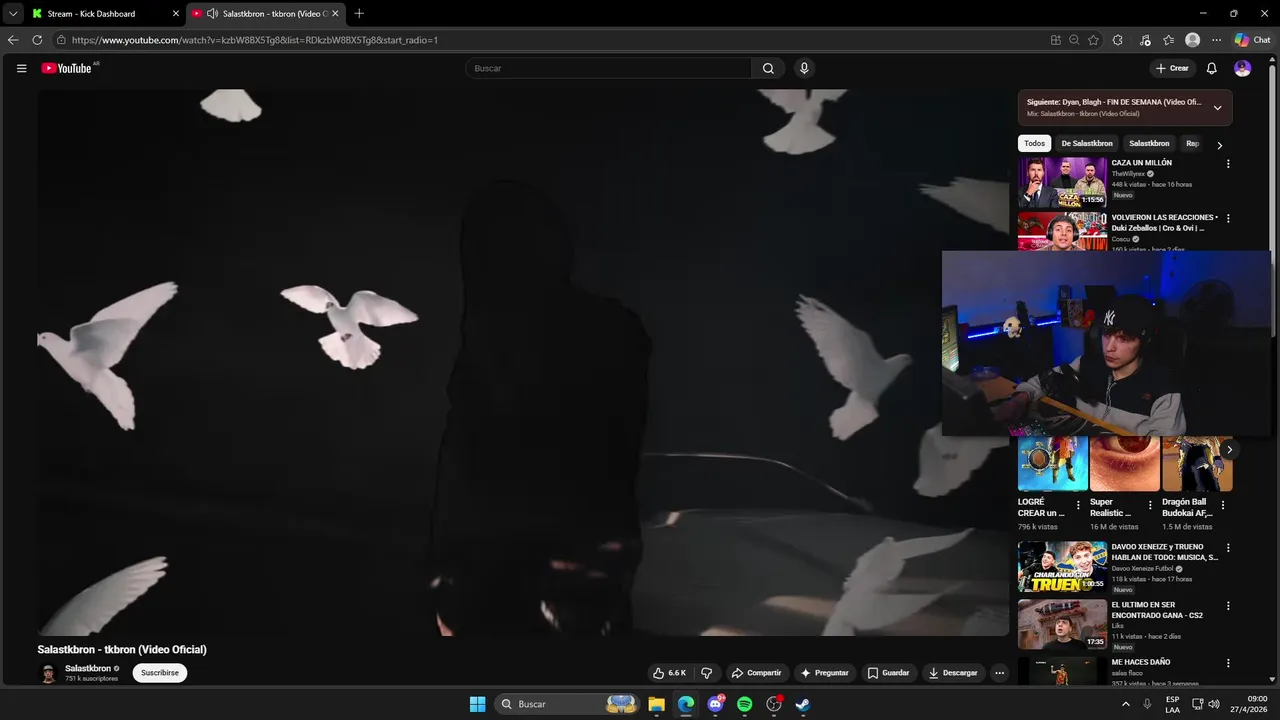Open the YouTube guide hamburger menu
1280x720 pixels.
coord(21,68)
